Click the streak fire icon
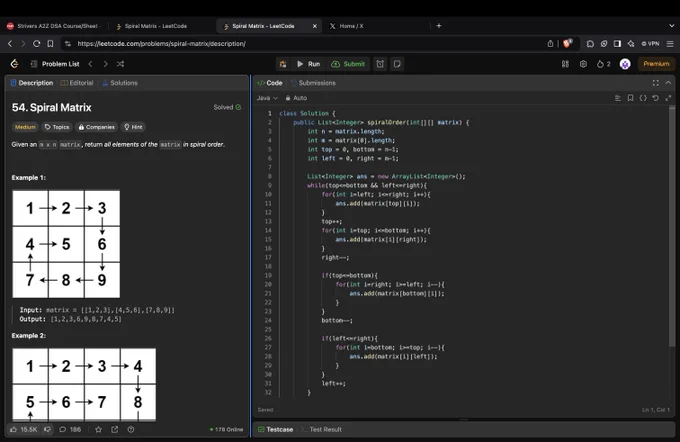 [x=603, y=64]
